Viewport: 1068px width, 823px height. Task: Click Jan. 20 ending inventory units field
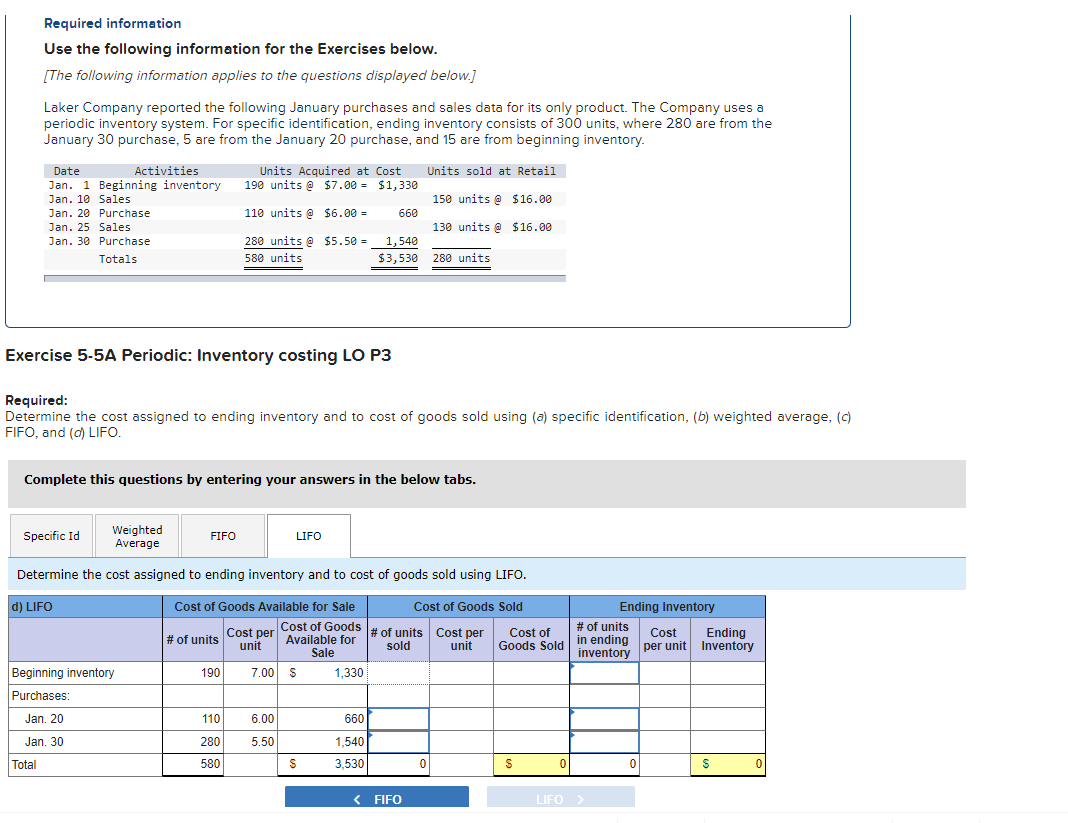604,719
